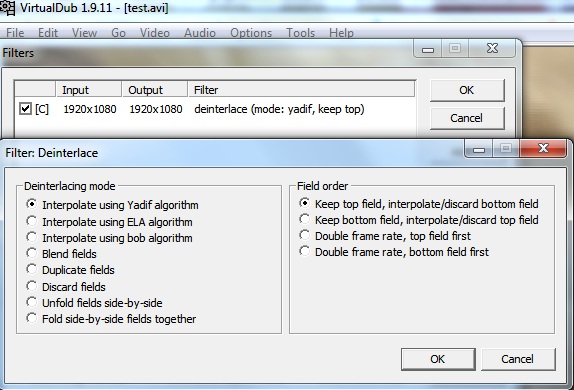Screen dimensions: 574x390
Task: Select the deinterlace filter row in list
Action: (215, 109)
